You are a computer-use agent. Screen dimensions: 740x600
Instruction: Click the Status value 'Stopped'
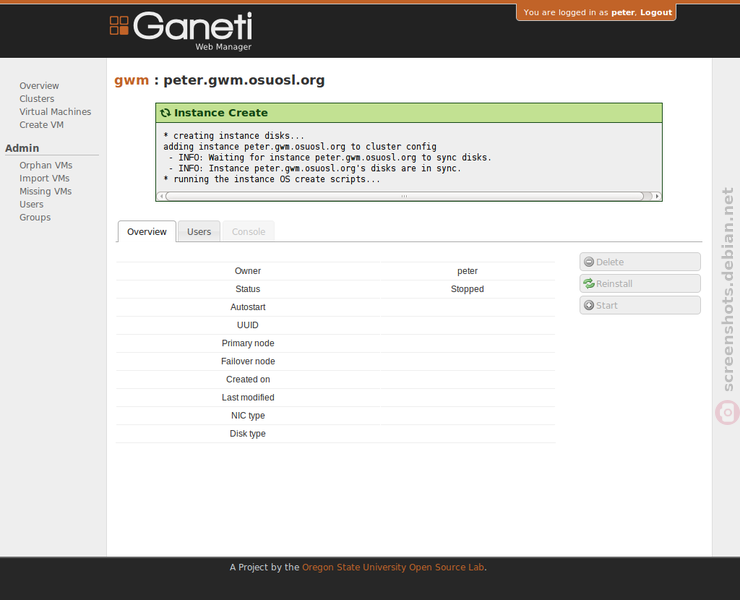467,289
